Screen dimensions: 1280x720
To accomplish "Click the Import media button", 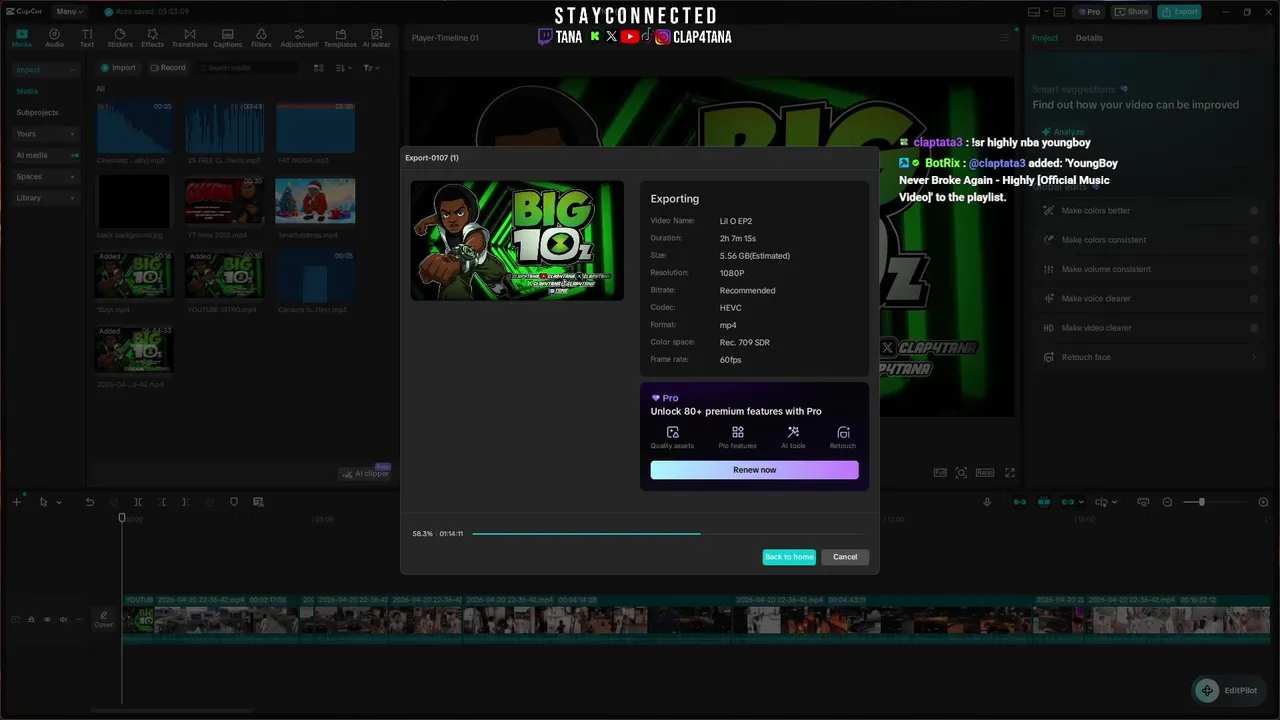I will [118, 68].
